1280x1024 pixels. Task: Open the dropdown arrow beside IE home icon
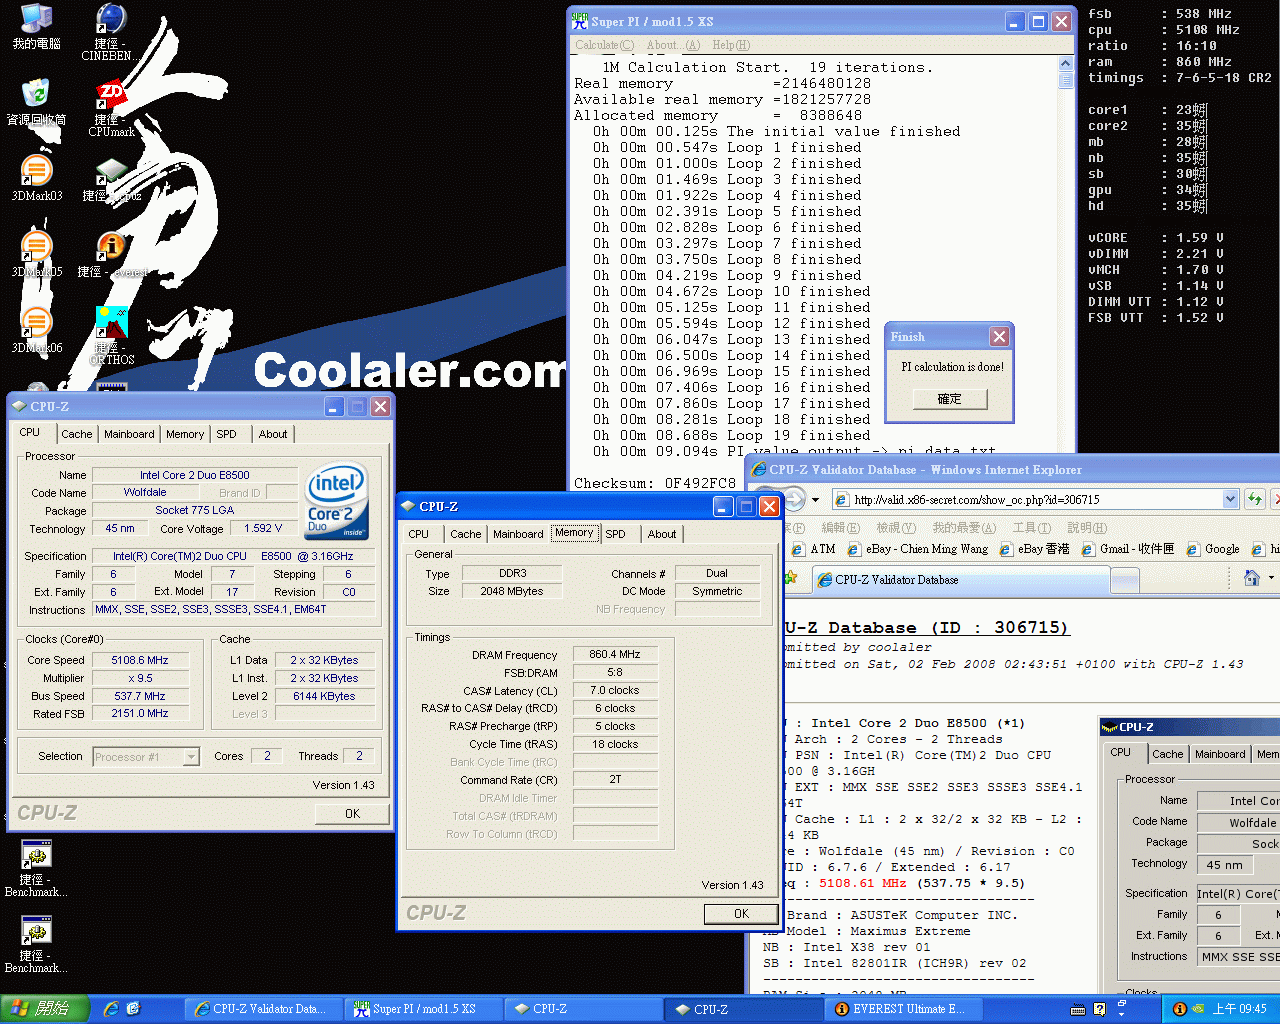tap(1271, 577)
